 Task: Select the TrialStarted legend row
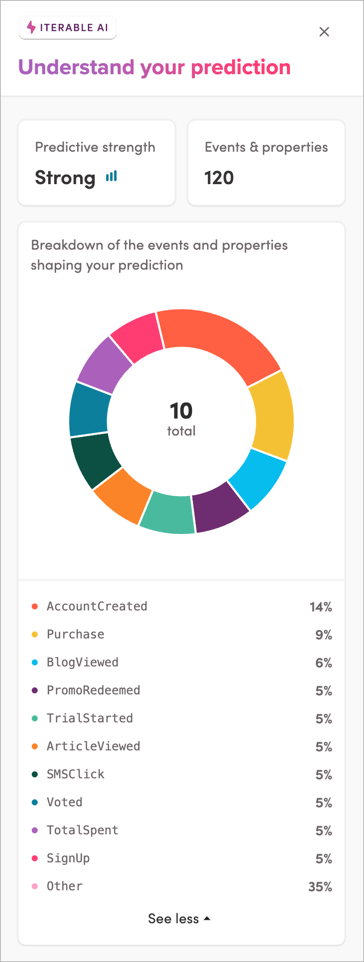[x=182, y=718]
